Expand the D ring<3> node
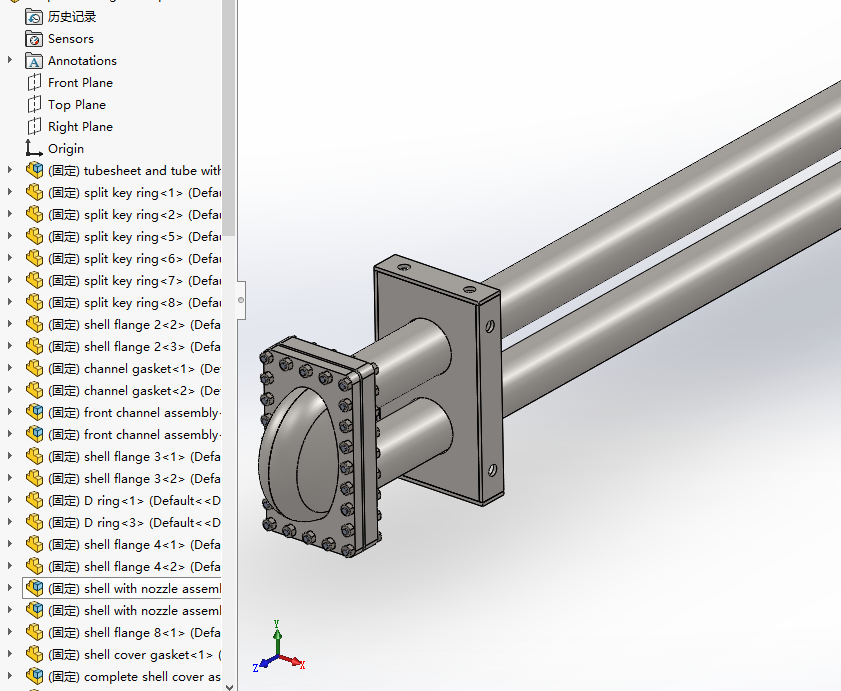 point(10,522)
